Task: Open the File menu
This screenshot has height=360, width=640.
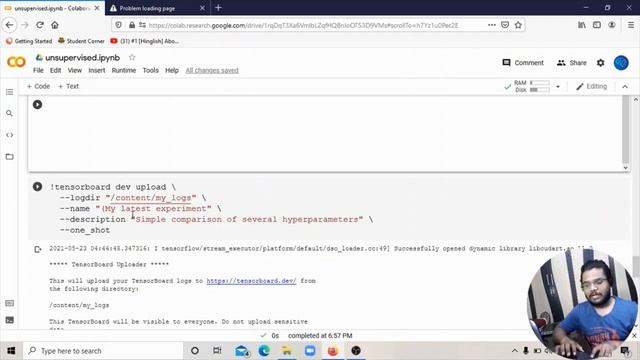Action: 38,70
